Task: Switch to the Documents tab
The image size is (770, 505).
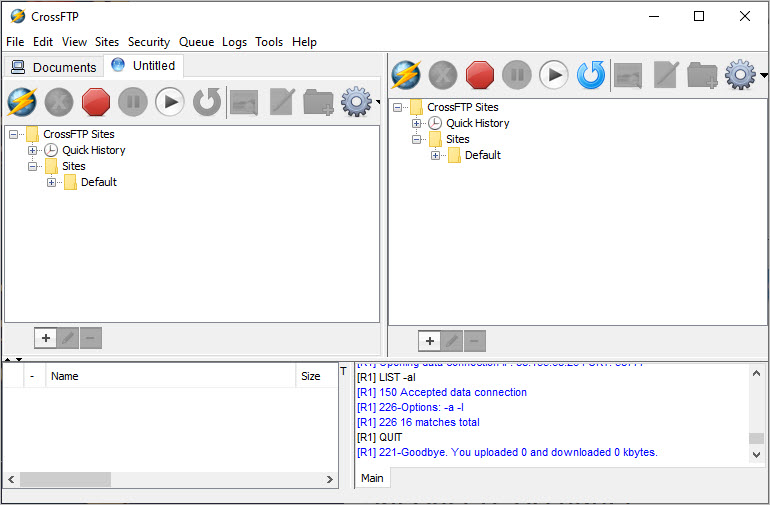Action: (54, 67)
